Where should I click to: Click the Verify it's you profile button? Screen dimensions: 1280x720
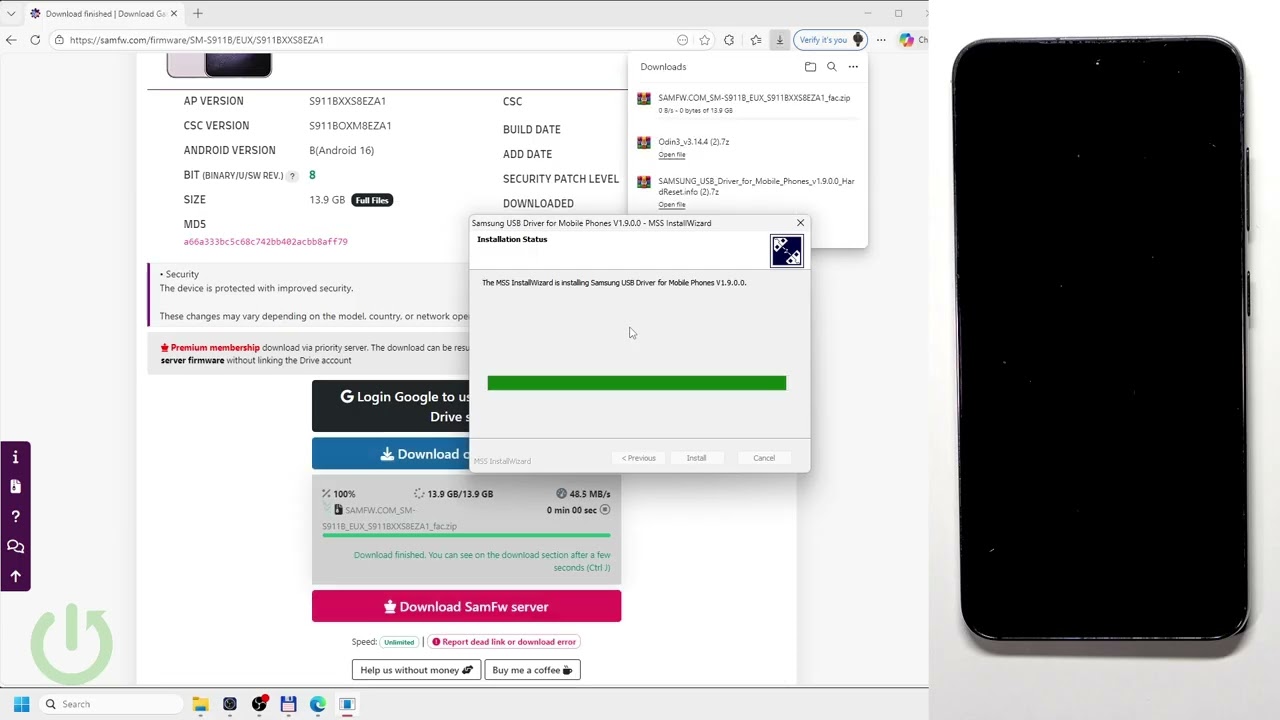[830, 40]
